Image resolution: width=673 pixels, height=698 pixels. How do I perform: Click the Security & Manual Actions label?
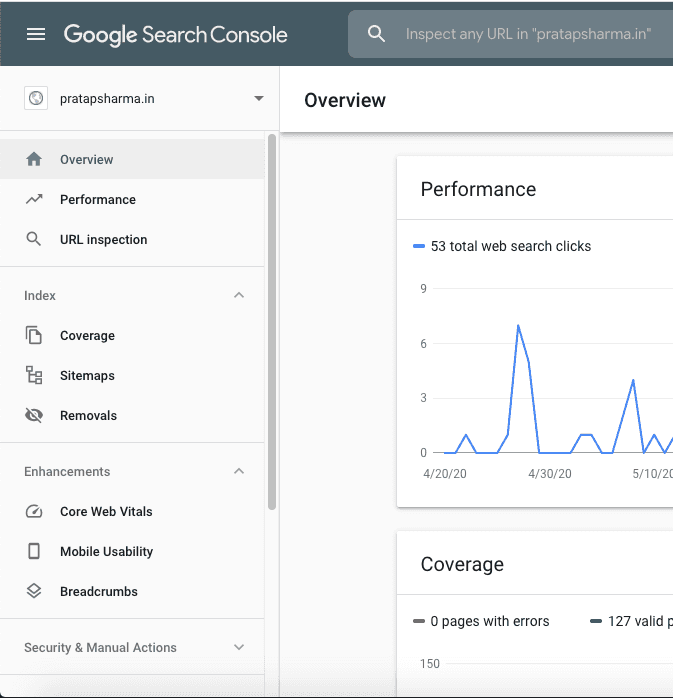click(100, 647)
